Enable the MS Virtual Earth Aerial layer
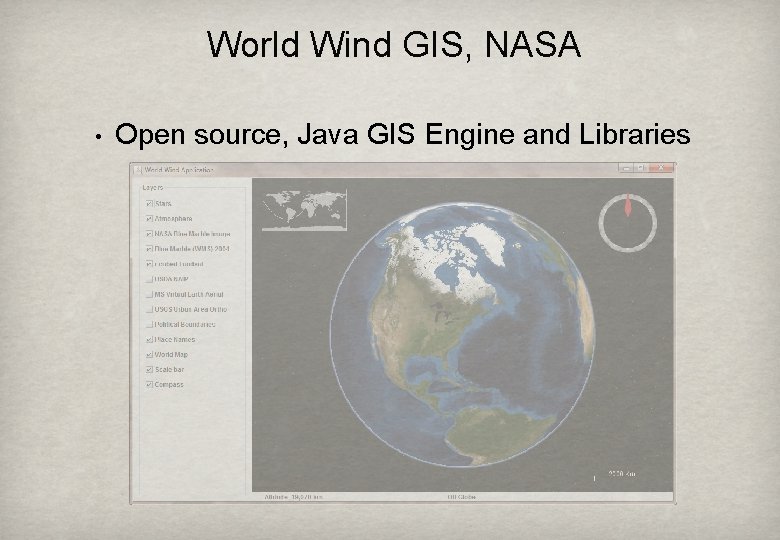780x540 pixels. click(149, 294)
